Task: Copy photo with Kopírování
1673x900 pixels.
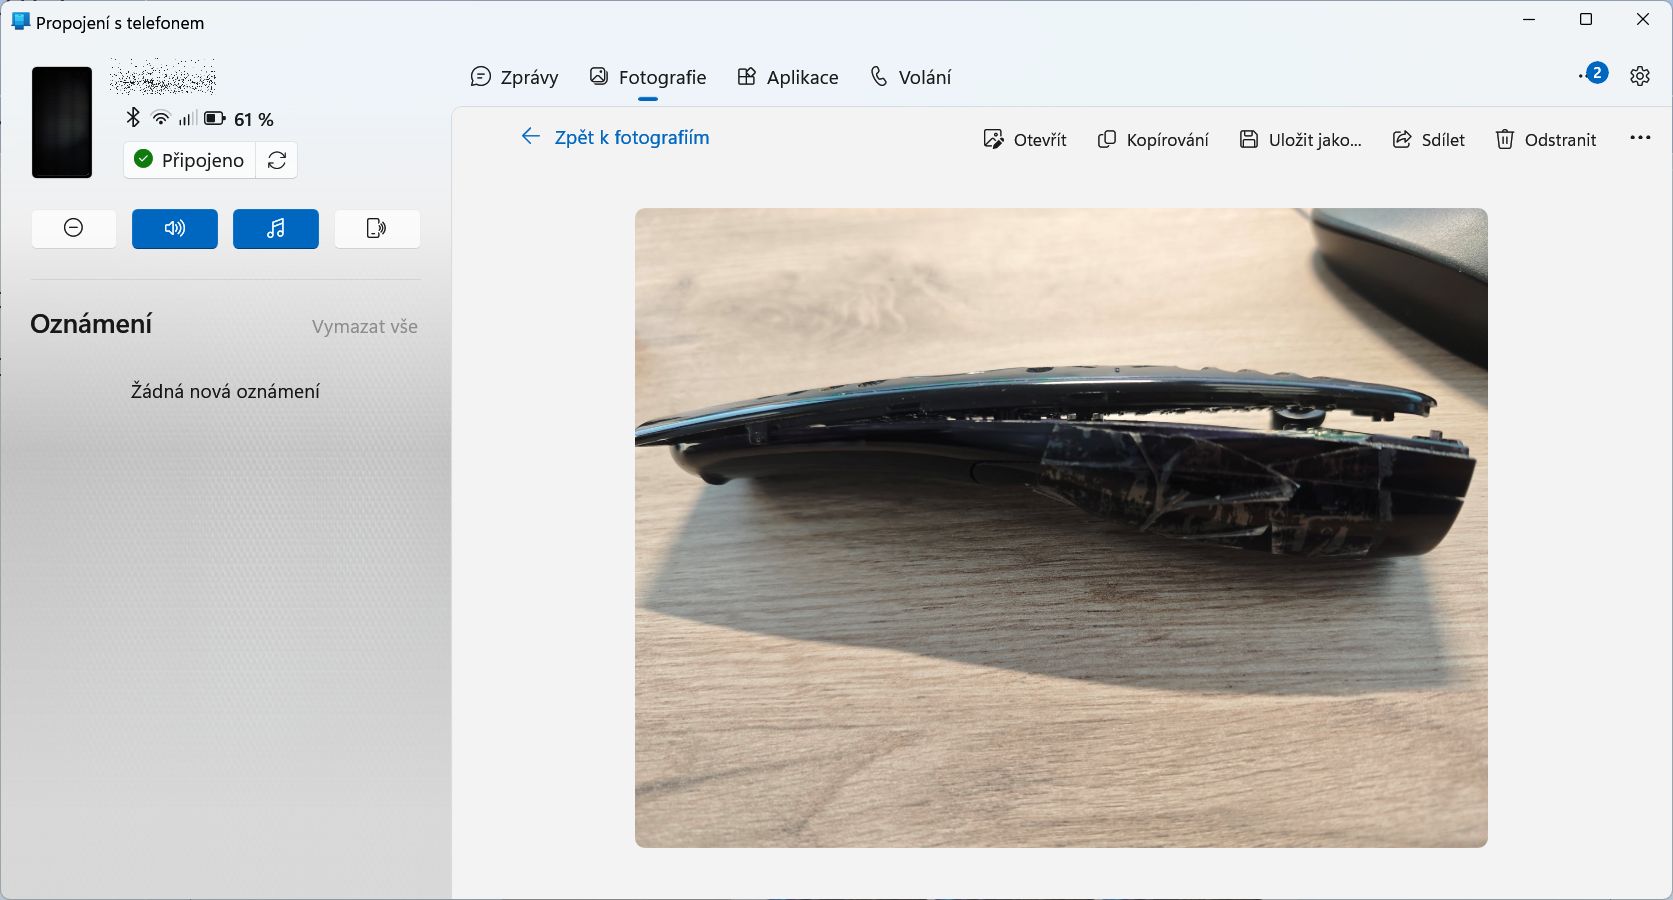Action: tap(1153, 140)
